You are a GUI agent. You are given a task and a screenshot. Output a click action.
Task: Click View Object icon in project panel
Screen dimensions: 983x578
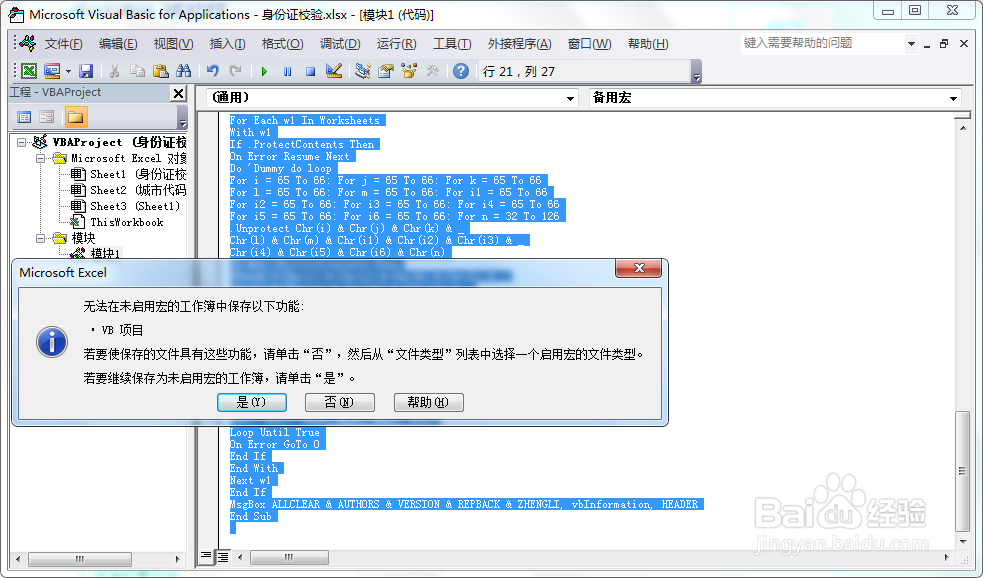tap(47, 117)
